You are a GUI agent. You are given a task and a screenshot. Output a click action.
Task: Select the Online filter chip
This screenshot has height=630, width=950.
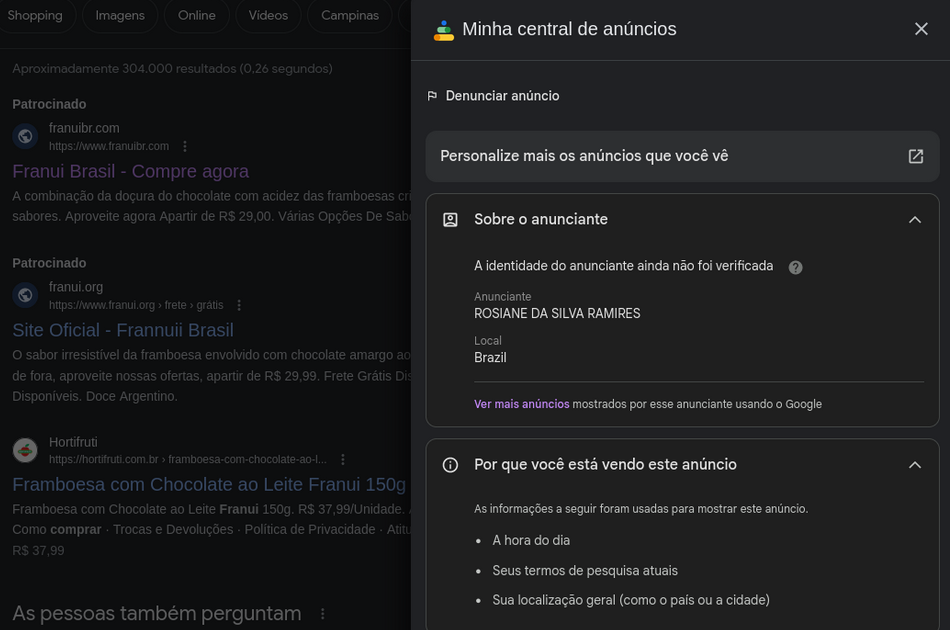coord(196,15)
